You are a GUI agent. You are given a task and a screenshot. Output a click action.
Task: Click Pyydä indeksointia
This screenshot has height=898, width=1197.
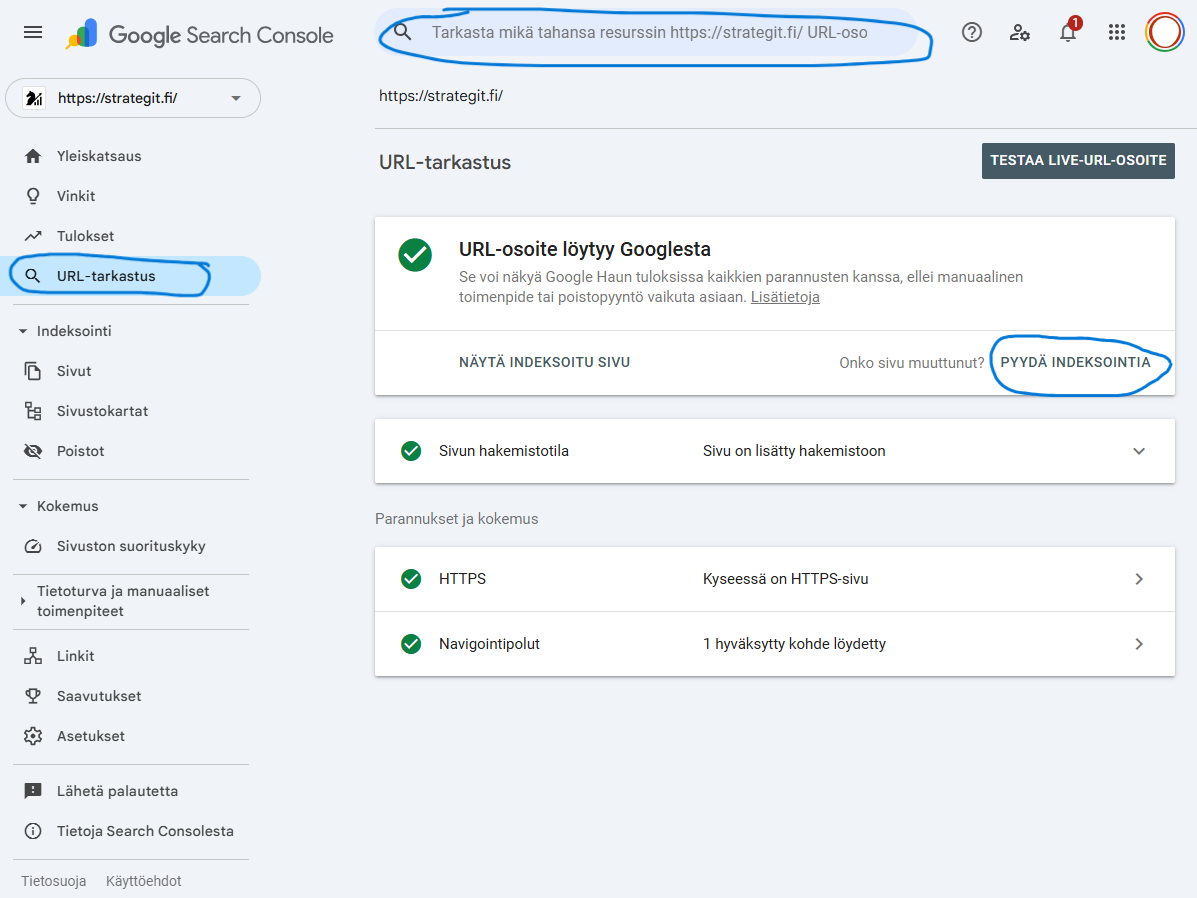click(1075, 362)
